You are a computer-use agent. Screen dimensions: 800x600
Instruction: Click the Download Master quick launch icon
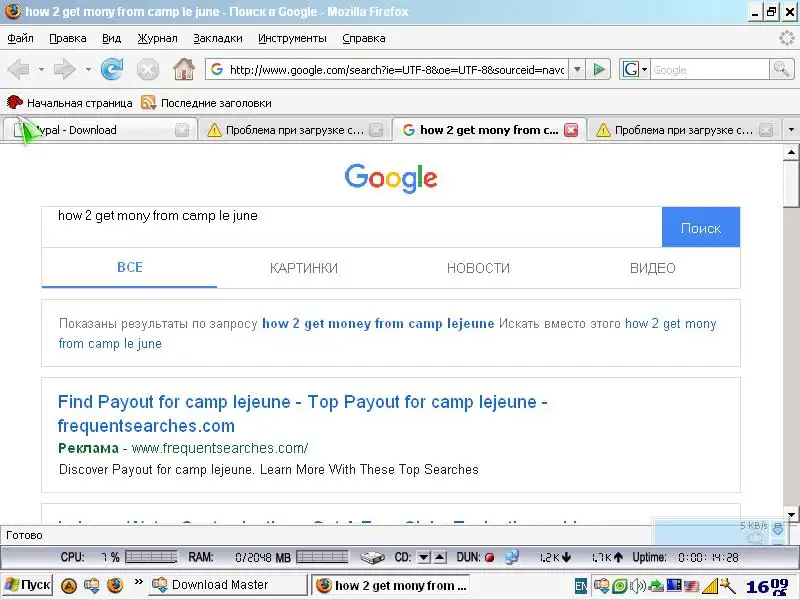point(92,585)
